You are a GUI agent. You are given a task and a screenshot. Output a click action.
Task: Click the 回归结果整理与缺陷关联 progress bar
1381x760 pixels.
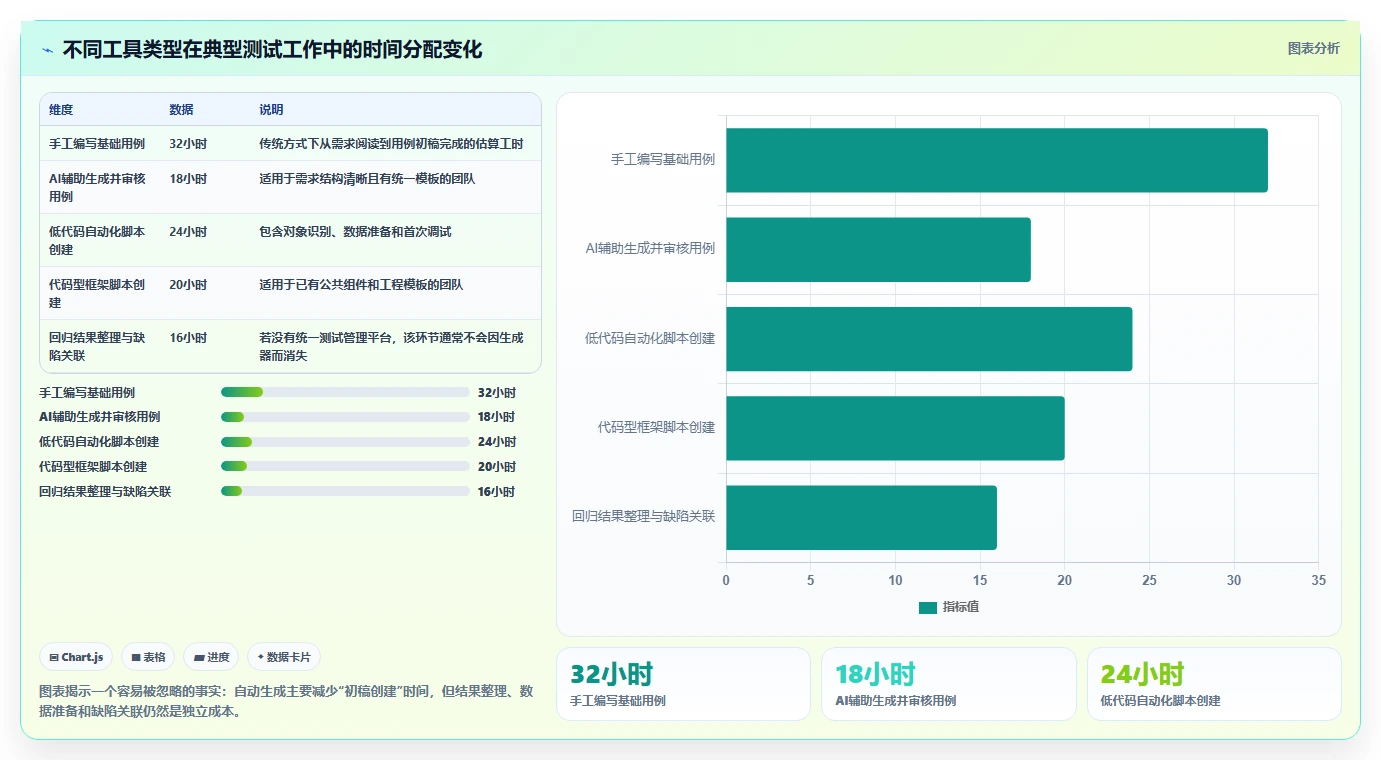(345, 491)
